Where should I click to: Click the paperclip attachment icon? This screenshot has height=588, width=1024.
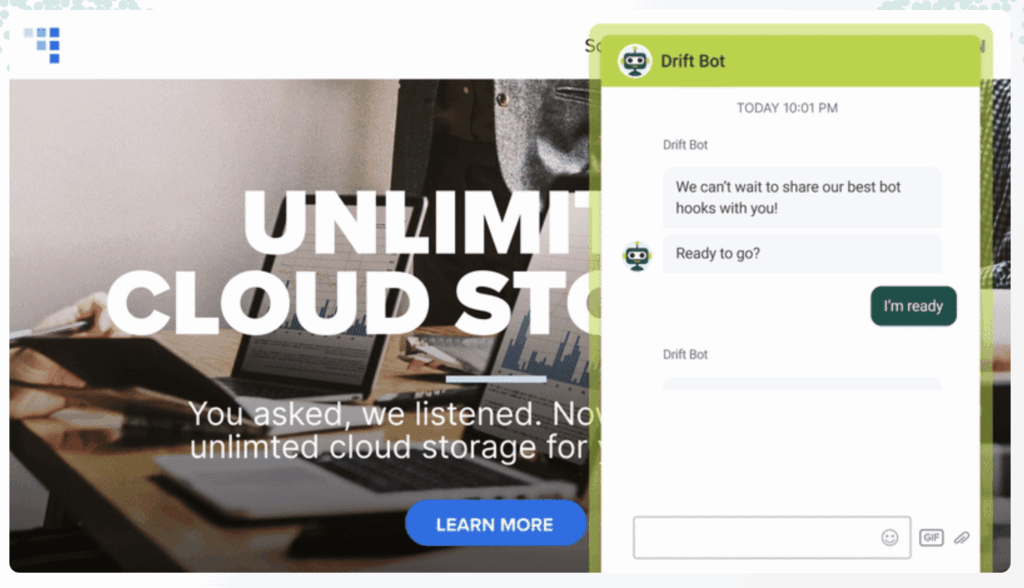point(962,537)
